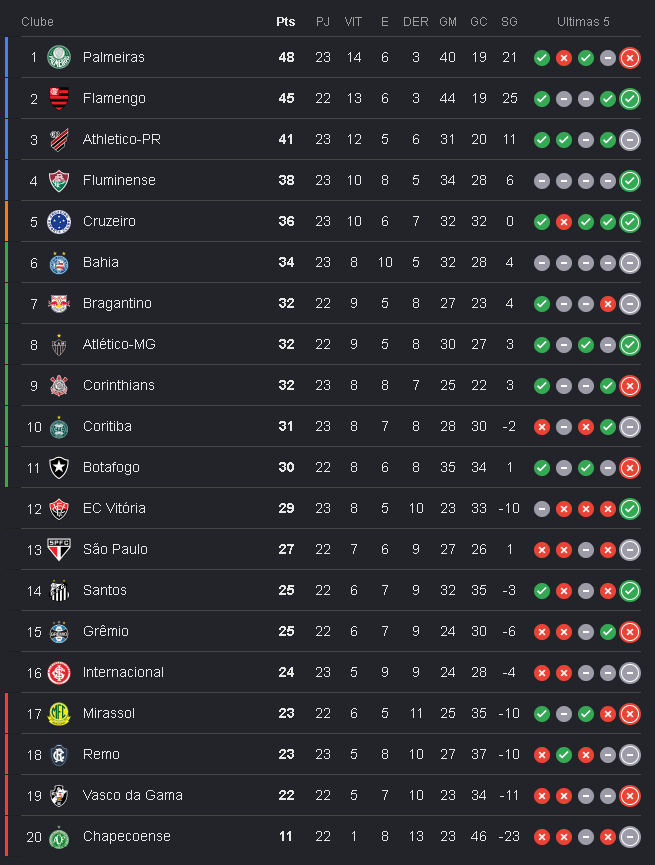Image resolution: width=655 pixels, height=865 pixels.
Task: Click the Chapecoense green crest
Action: pyautogui.click(x=59, y=837)
